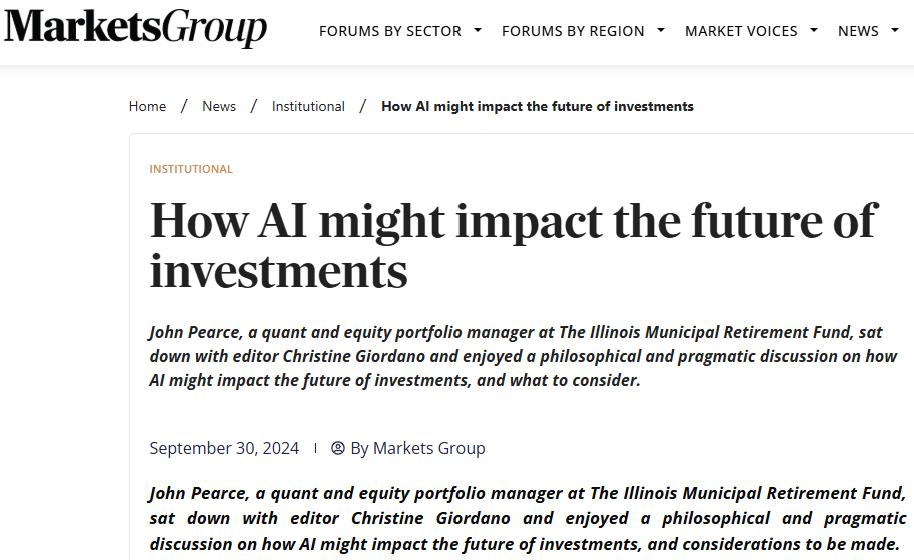
Task: Click the large article headline
Action: click(x=512, y=245)
